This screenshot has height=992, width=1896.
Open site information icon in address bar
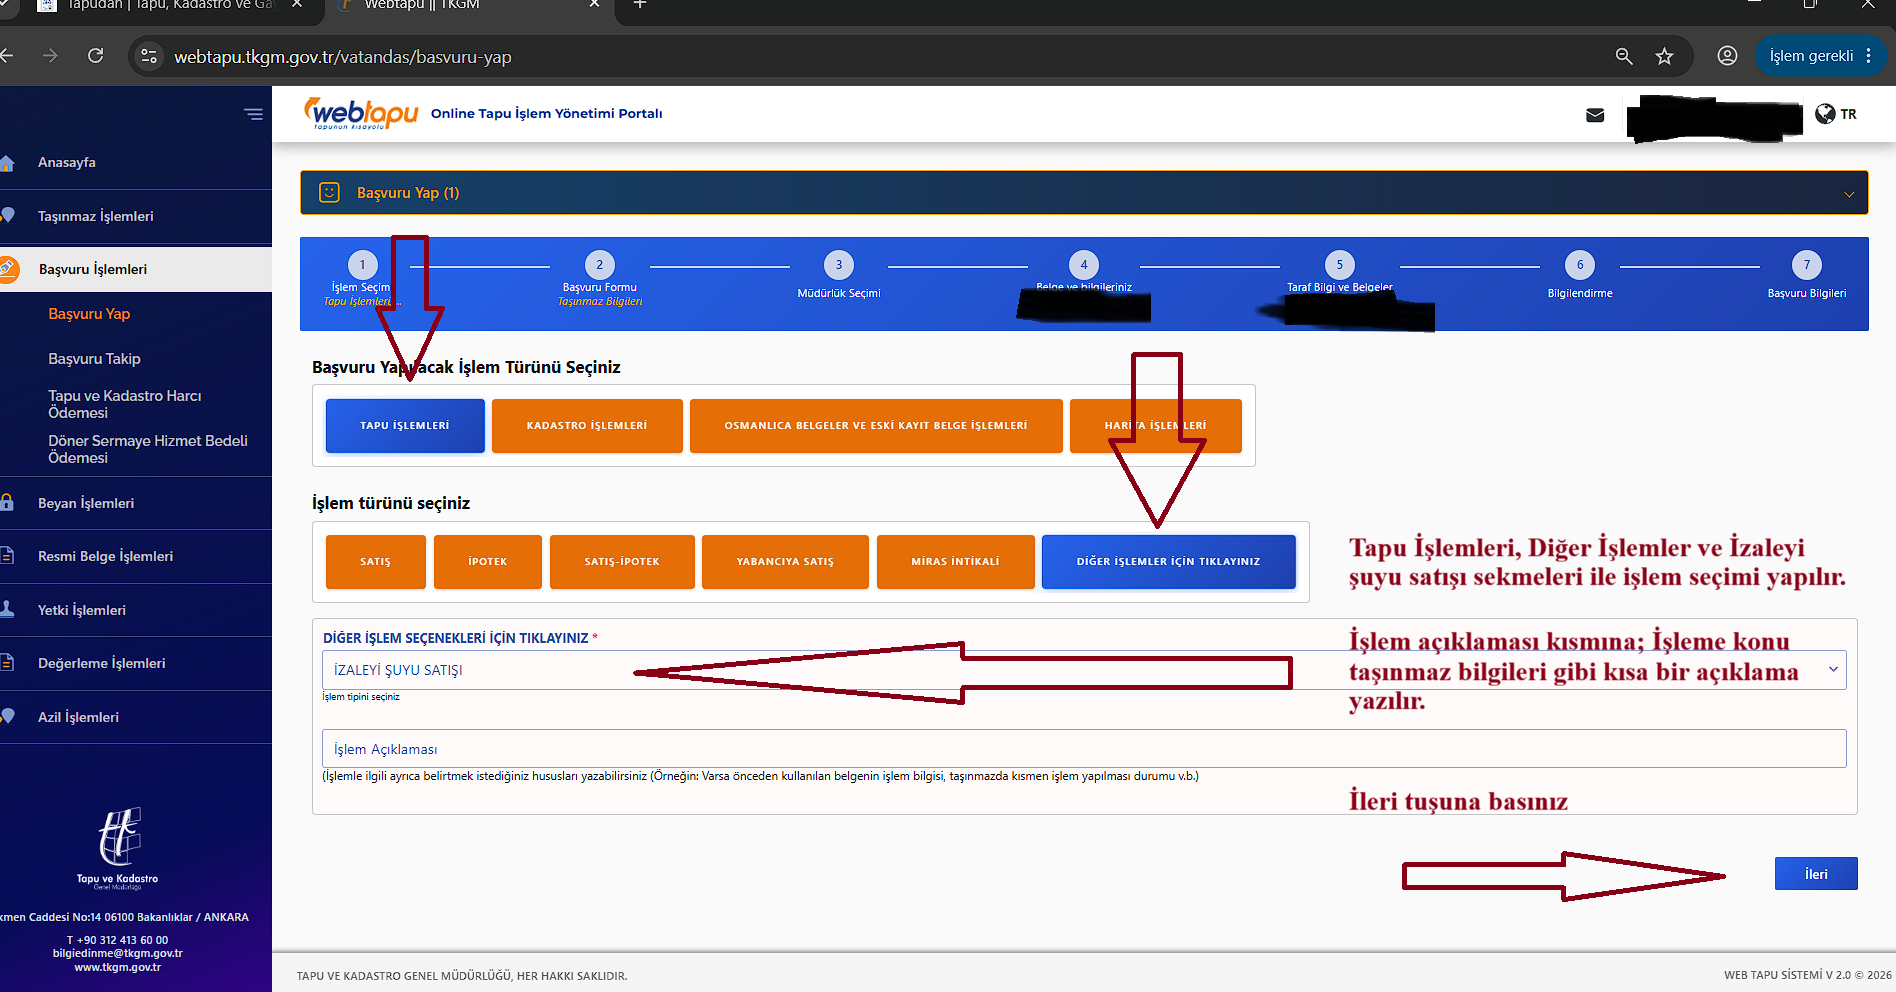point(149,56)
